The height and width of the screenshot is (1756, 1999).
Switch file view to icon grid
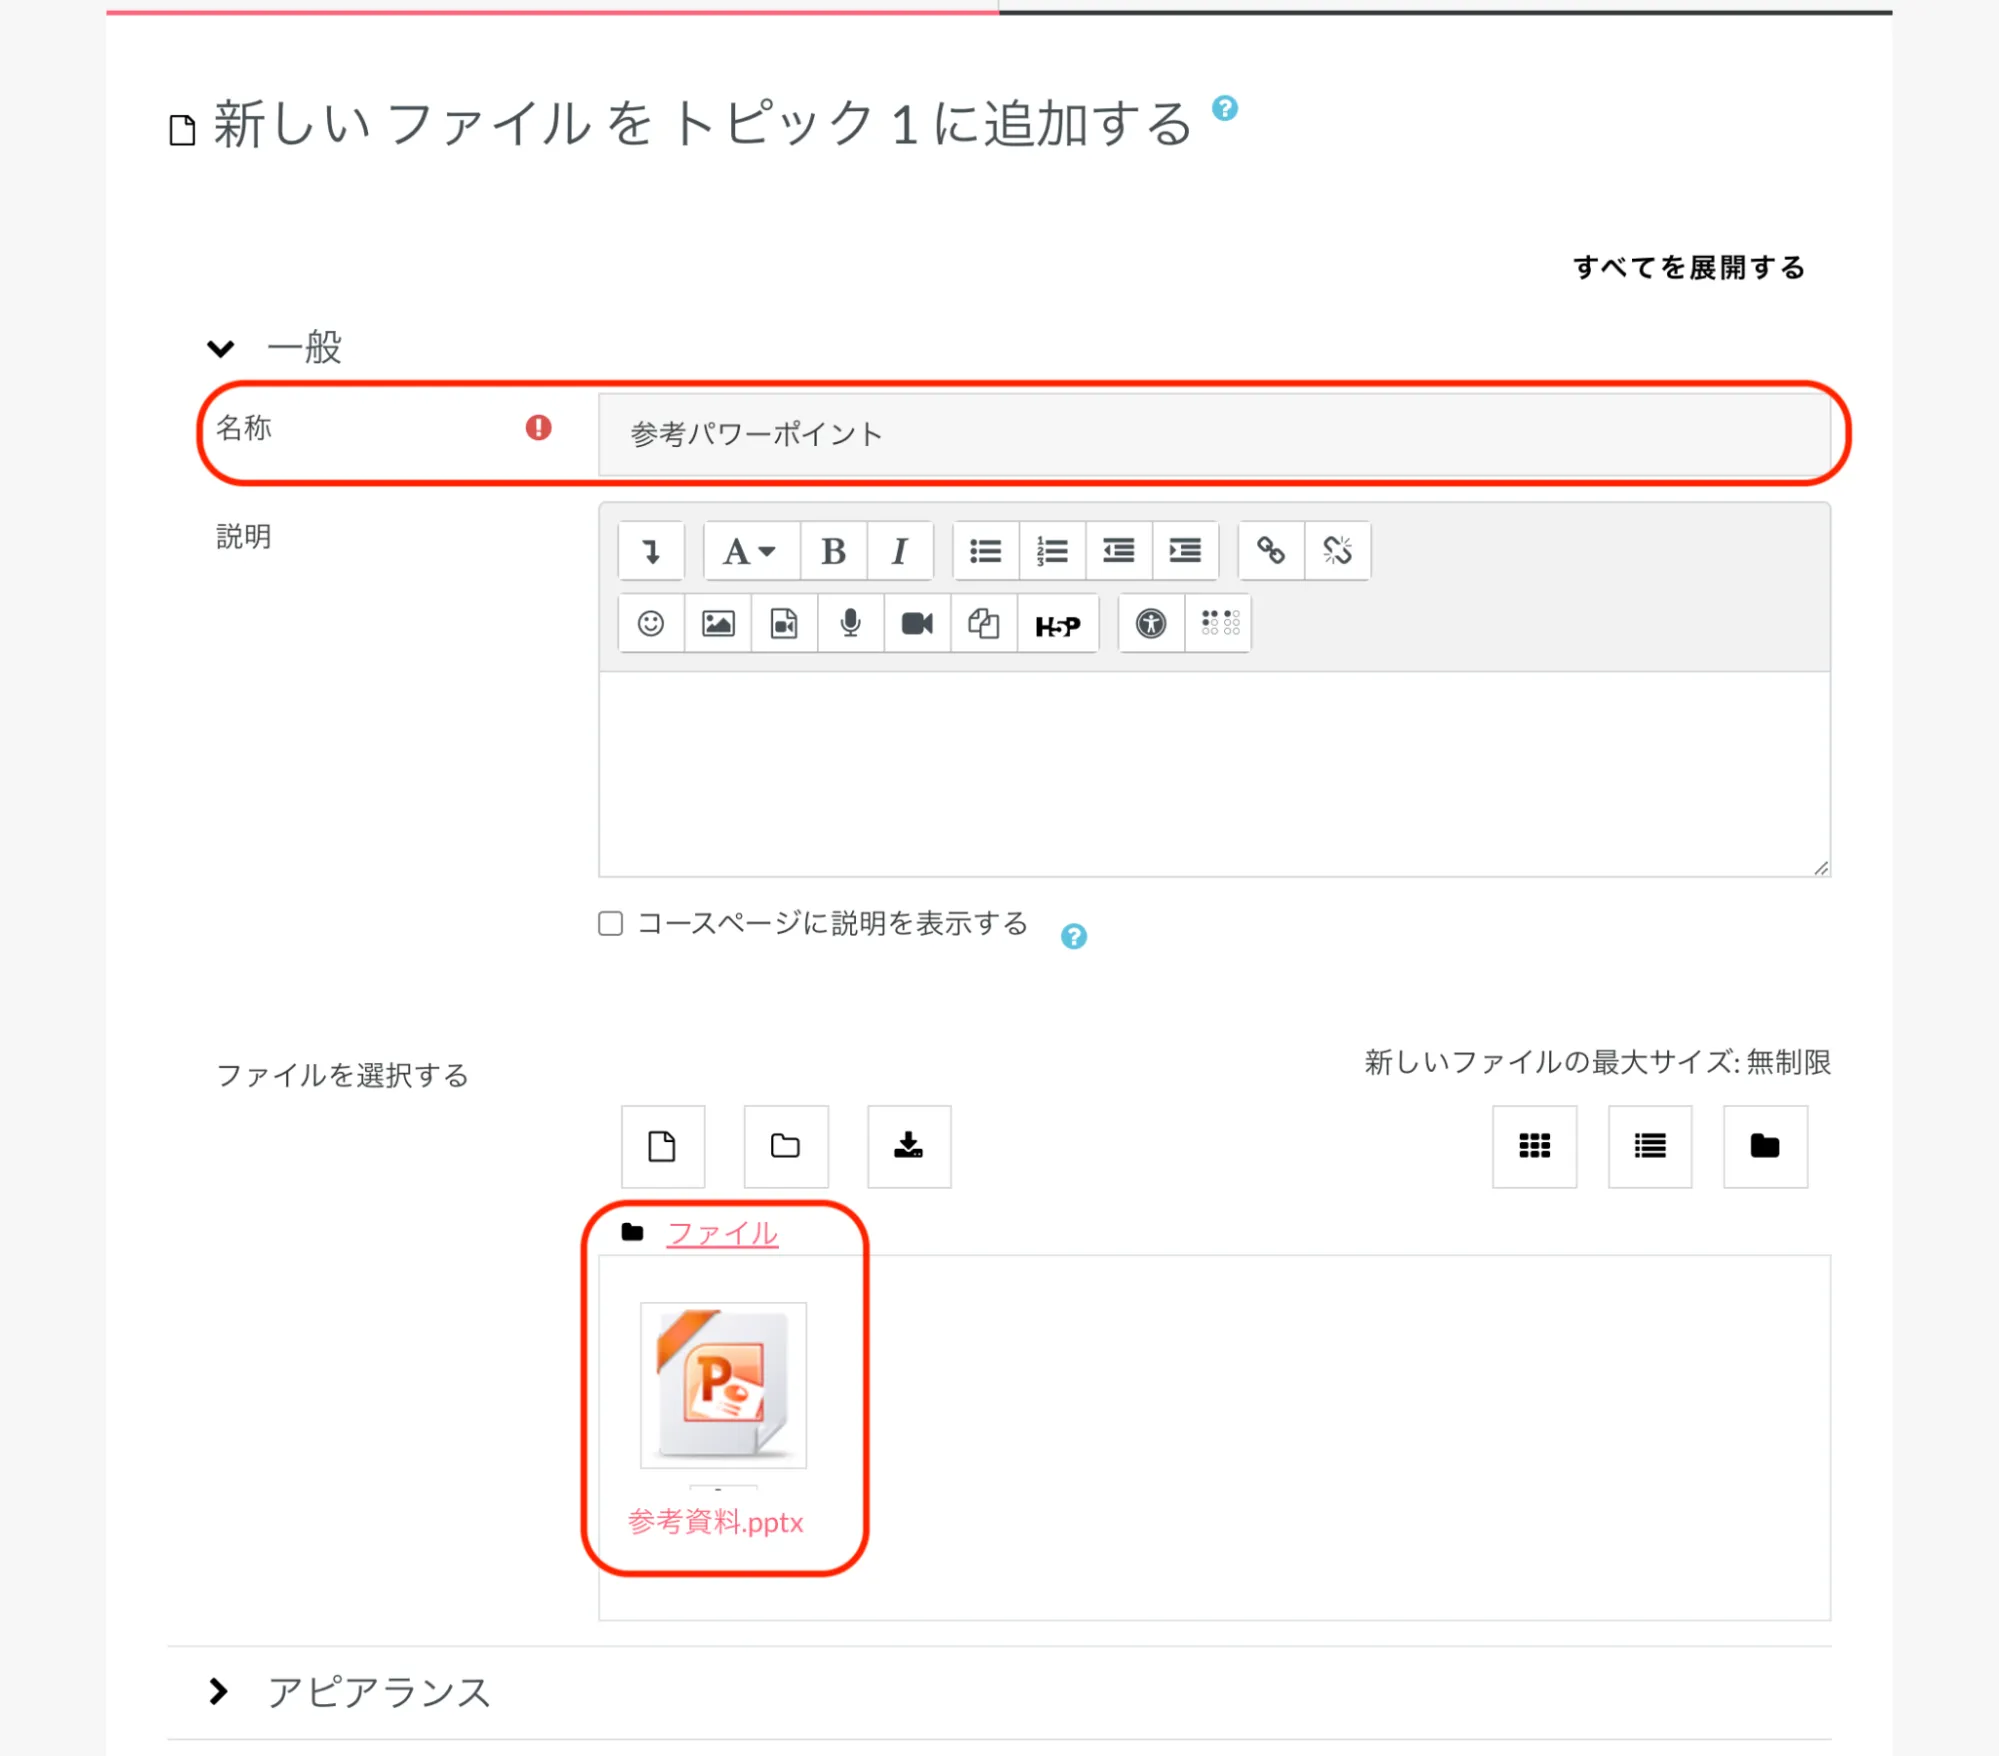(1534, 1146)
